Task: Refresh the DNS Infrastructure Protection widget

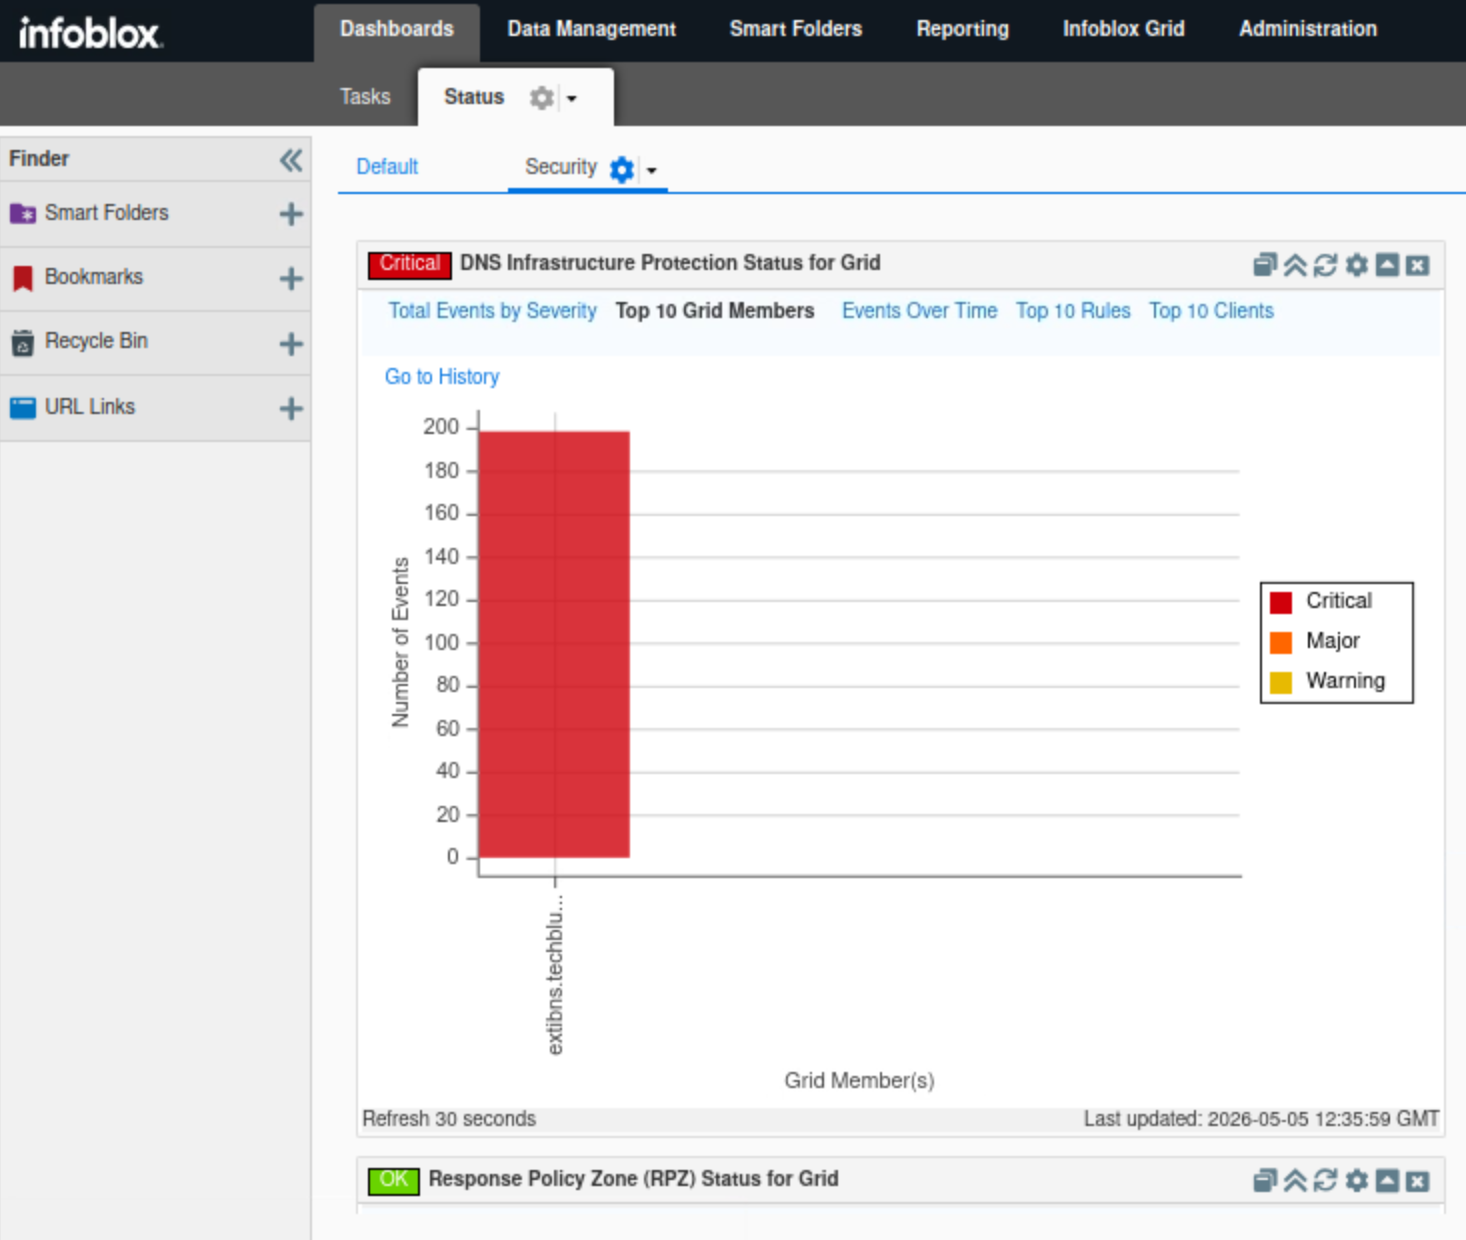Action: coord(1326,265)
